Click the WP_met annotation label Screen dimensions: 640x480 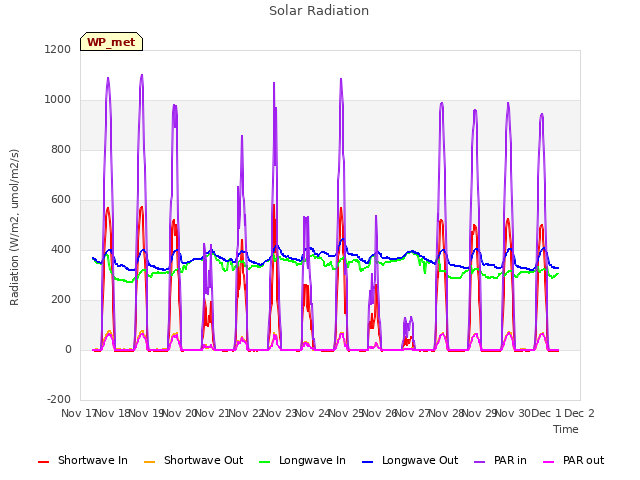pyautogui.click(x=111, y=42)
